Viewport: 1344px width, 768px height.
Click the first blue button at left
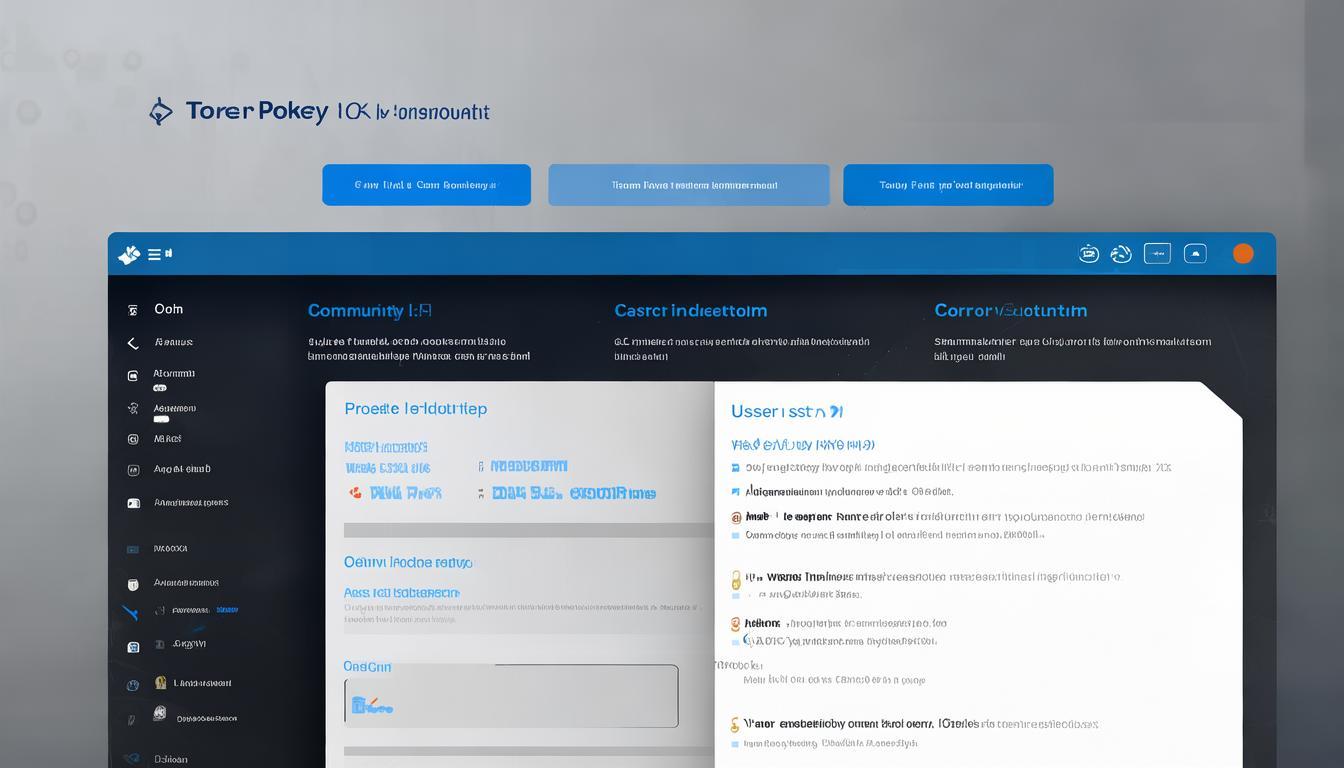coord(426,185)
